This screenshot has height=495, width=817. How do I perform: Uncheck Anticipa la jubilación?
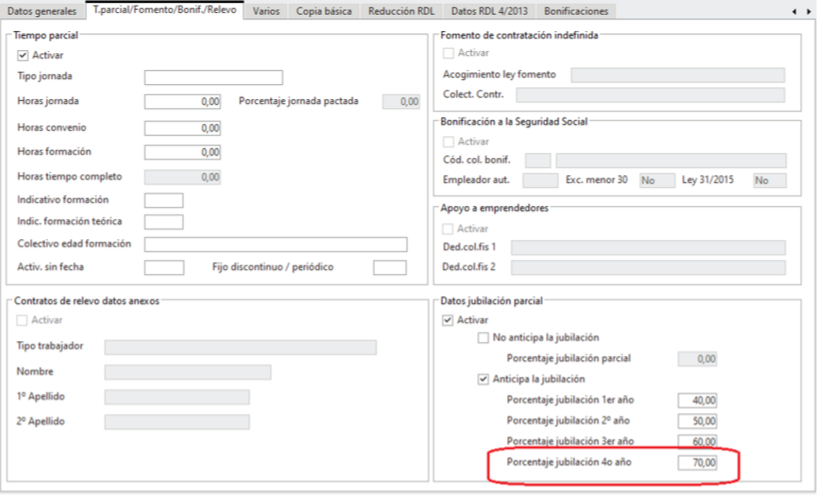[485, 378]
